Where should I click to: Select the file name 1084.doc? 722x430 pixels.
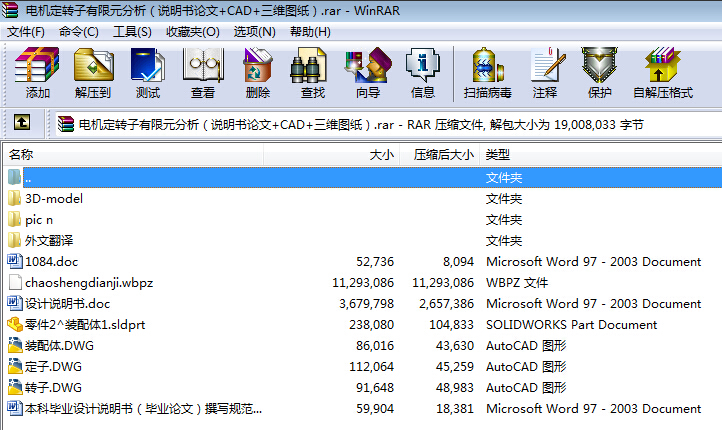point(52,261)
